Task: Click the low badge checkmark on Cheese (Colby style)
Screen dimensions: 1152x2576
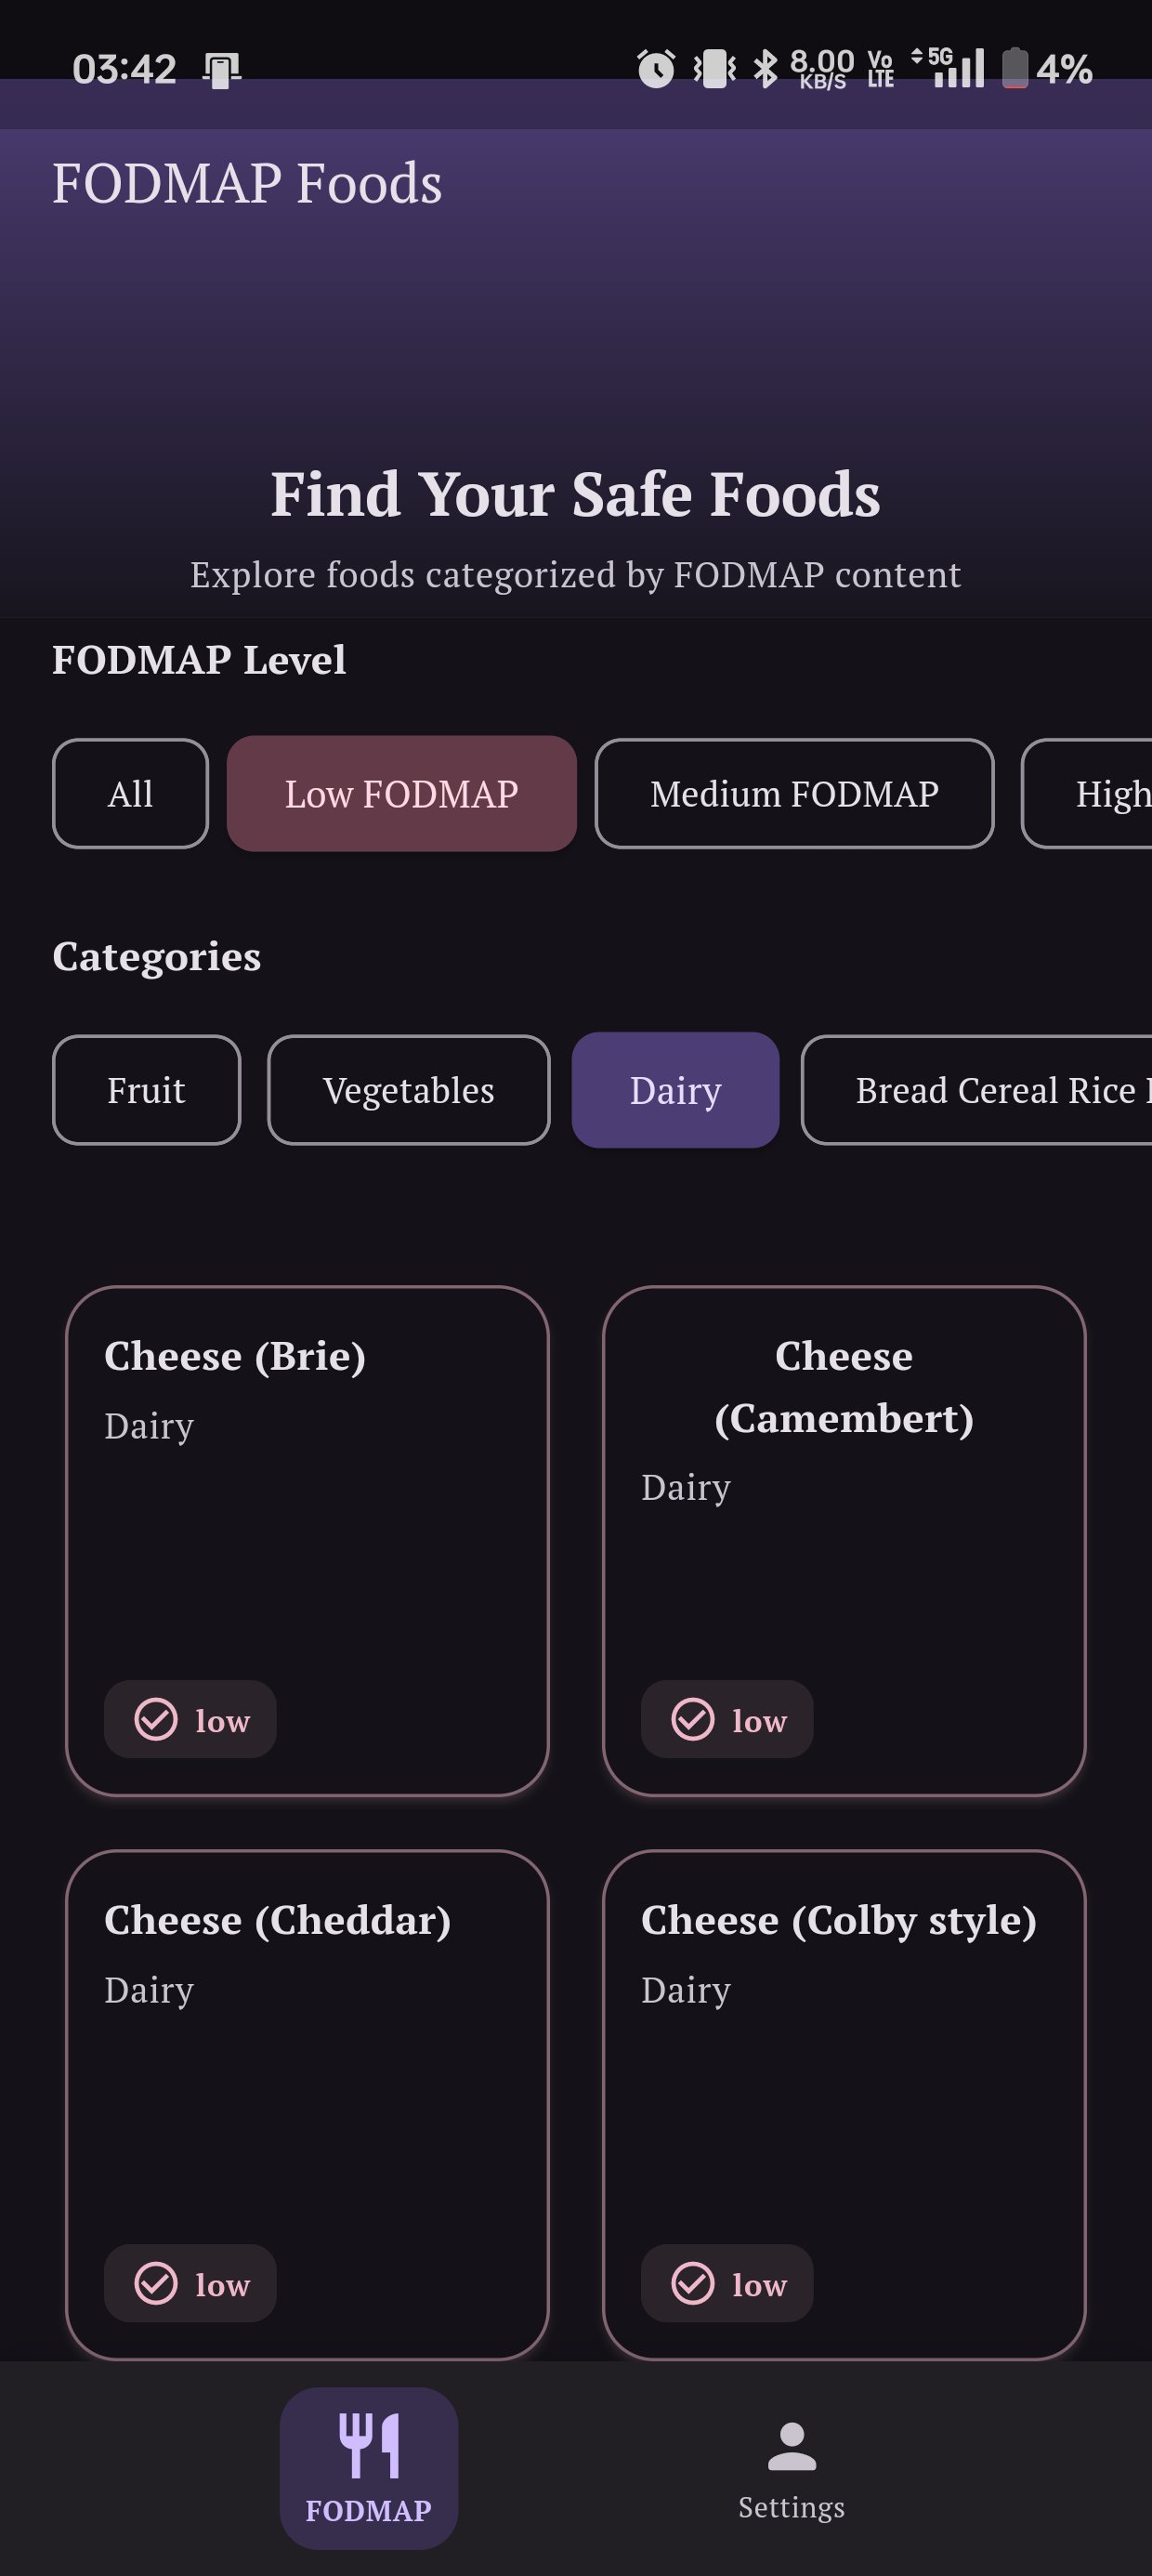Action: pos(690,2284)
